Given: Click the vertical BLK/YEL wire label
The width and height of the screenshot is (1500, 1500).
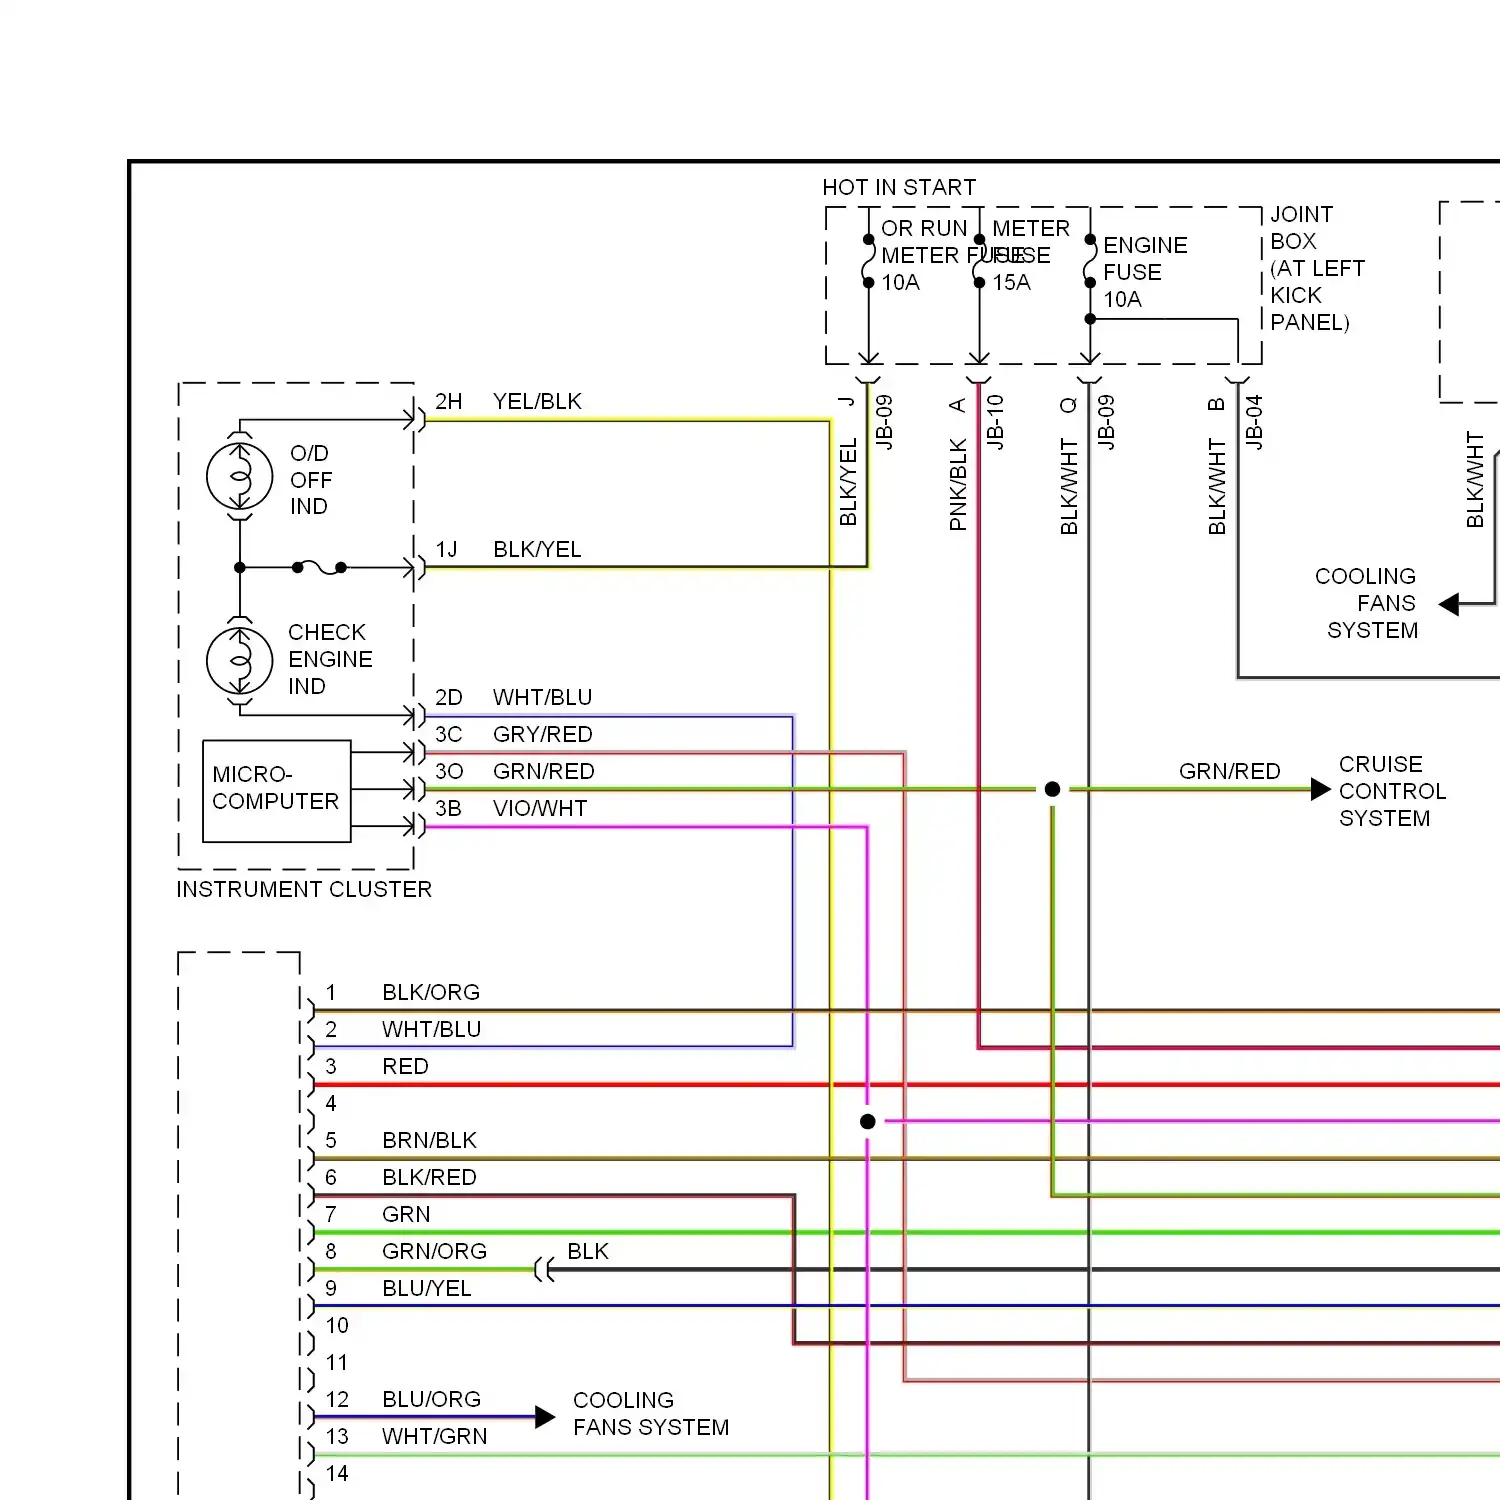Looking at the screenshot, I should click(x=848, y=482).
